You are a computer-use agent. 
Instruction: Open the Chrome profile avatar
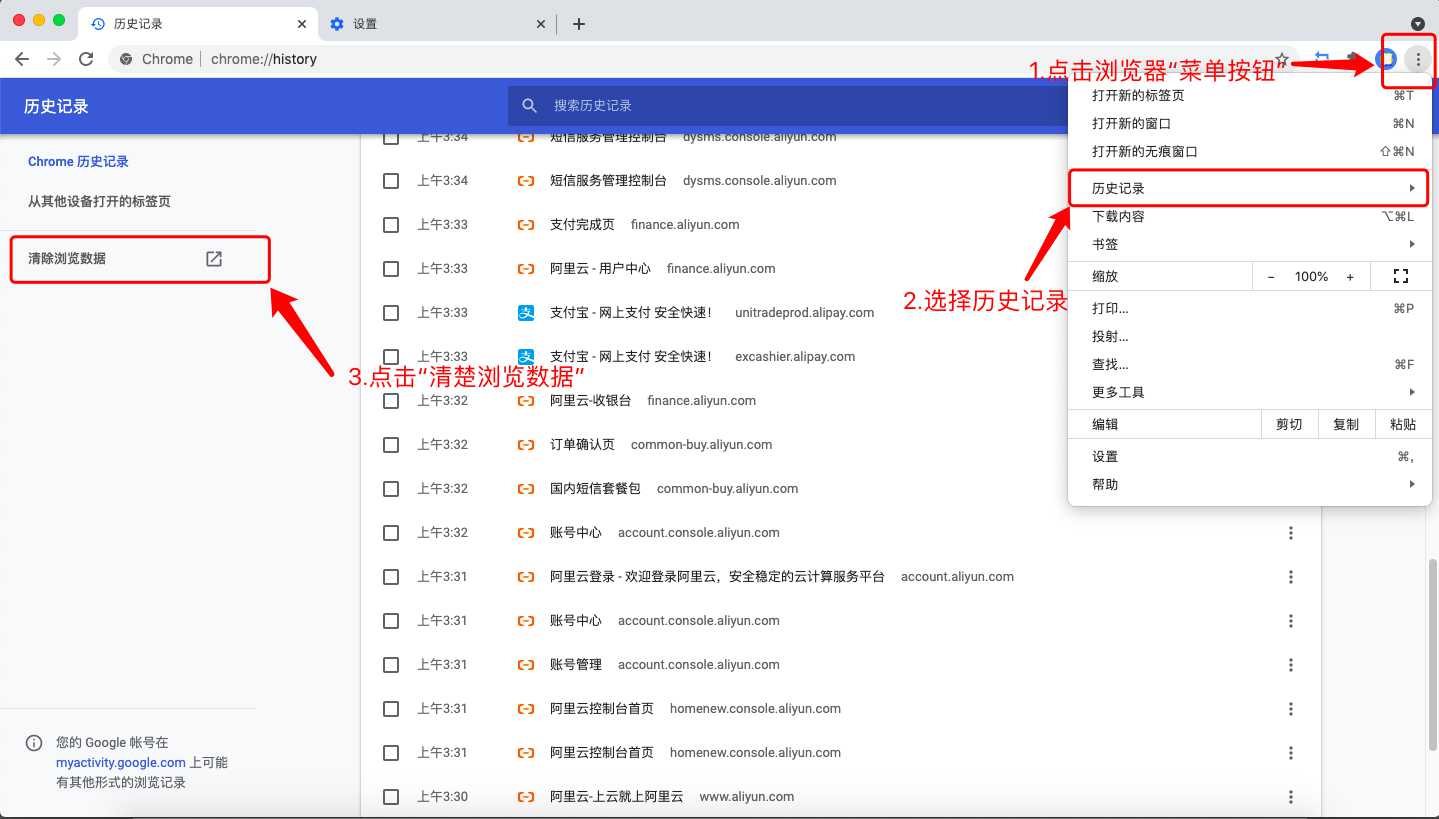[1386, 59]
